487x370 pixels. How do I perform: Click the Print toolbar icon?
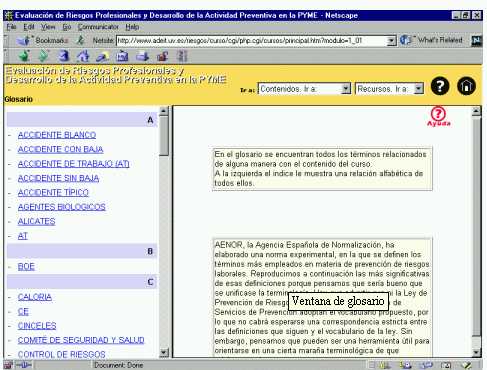click(x=142, y=56)
